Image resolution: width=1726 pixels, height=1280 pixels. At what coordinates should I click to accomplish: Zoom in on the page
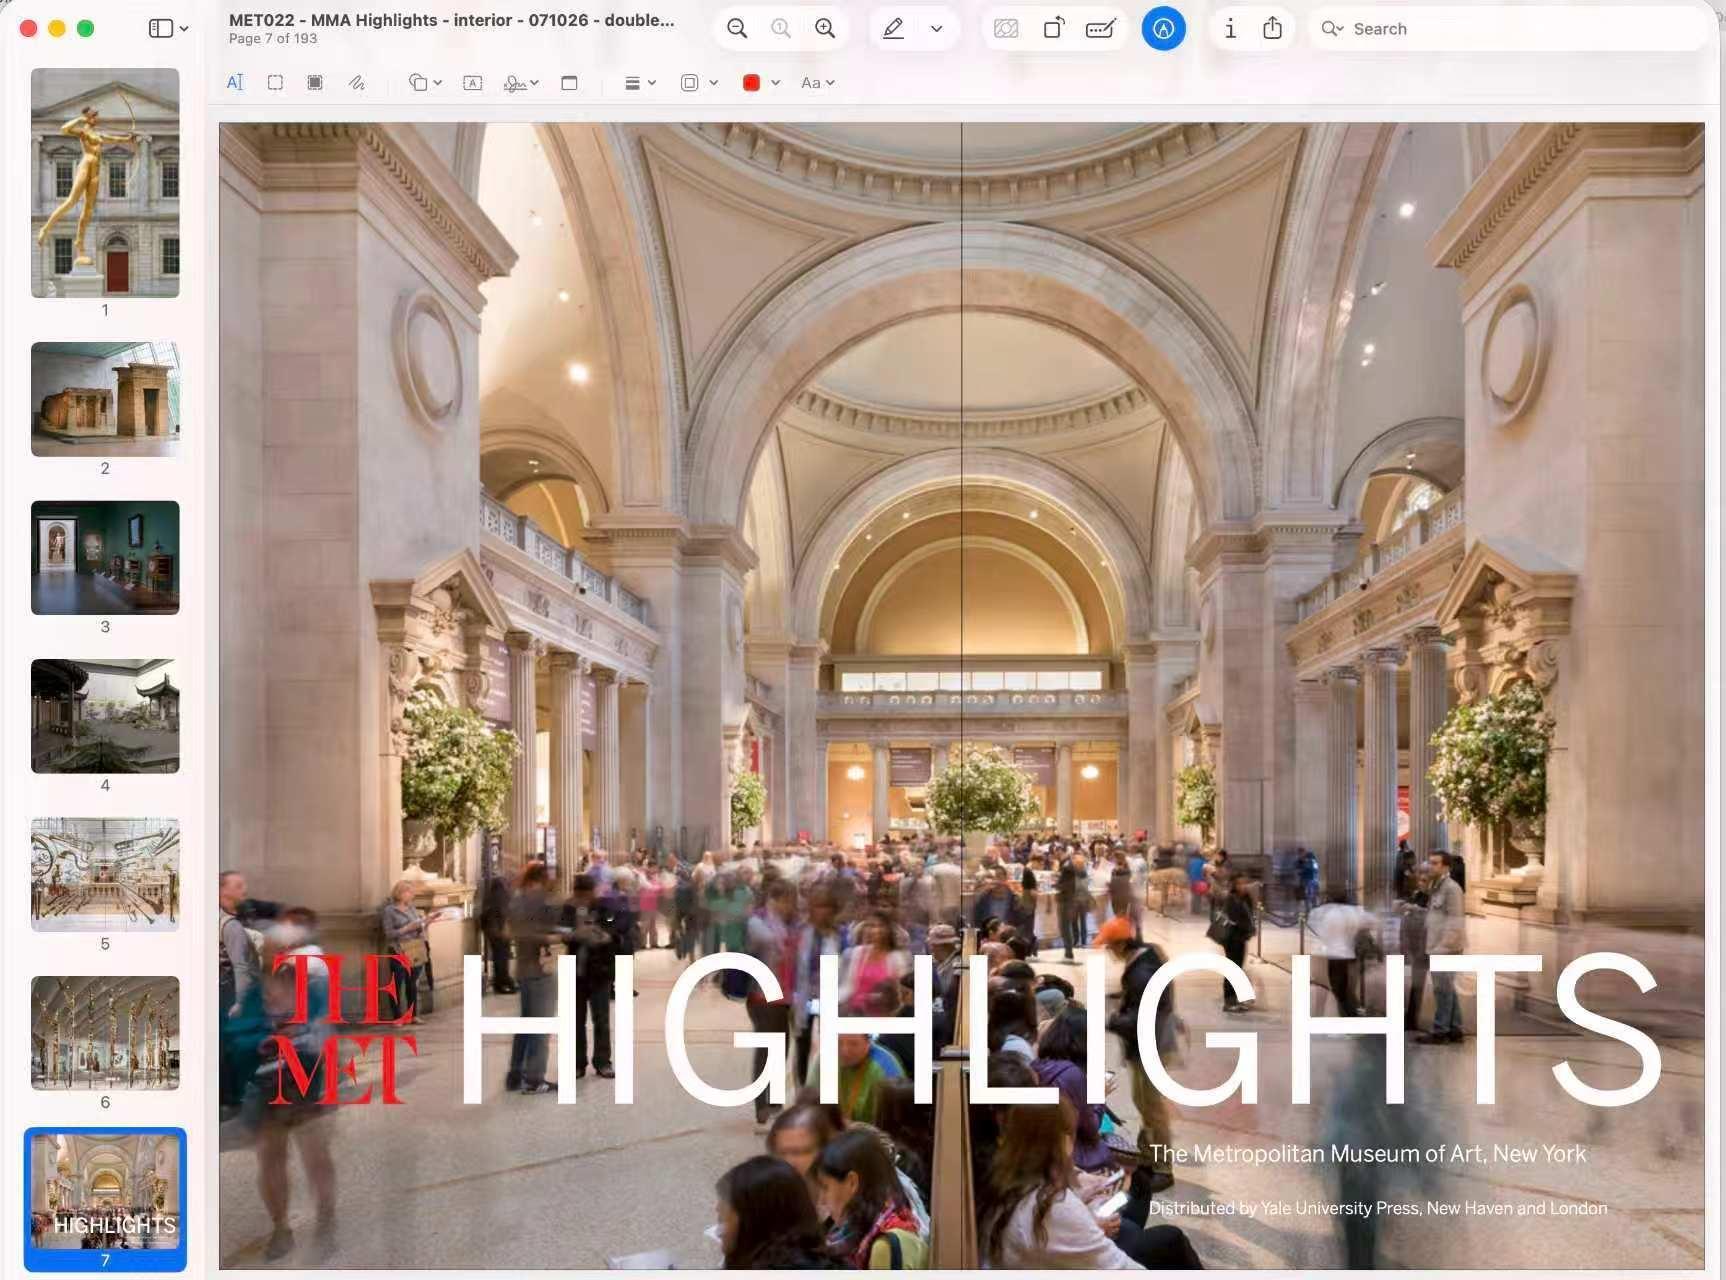point(825,29)
